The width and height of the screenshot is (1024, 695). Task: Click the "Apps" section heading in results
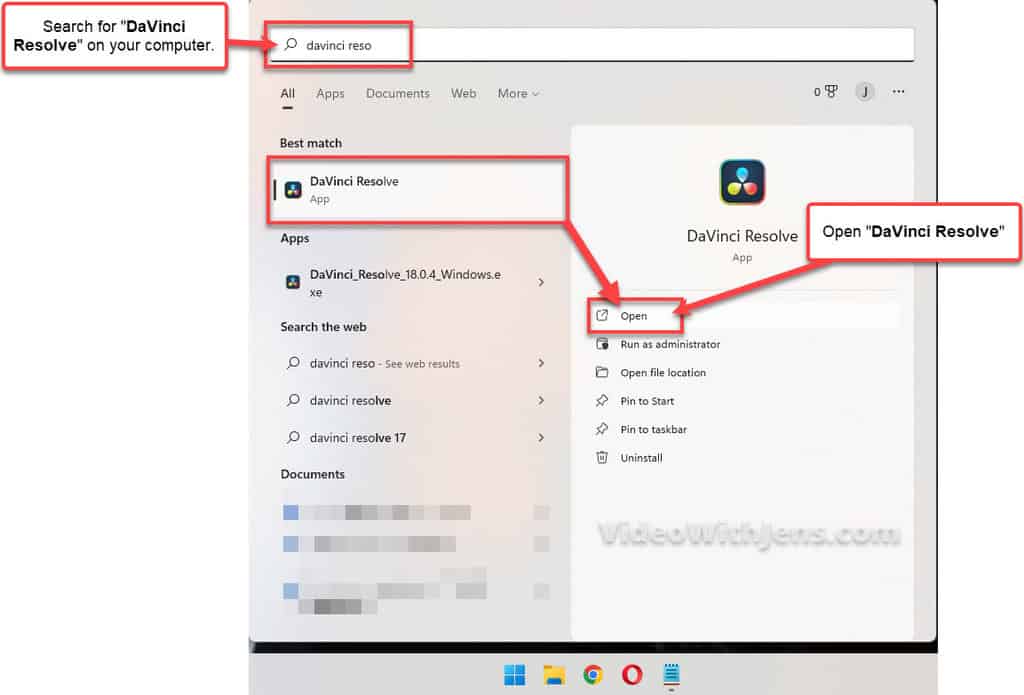coord(295,238)
